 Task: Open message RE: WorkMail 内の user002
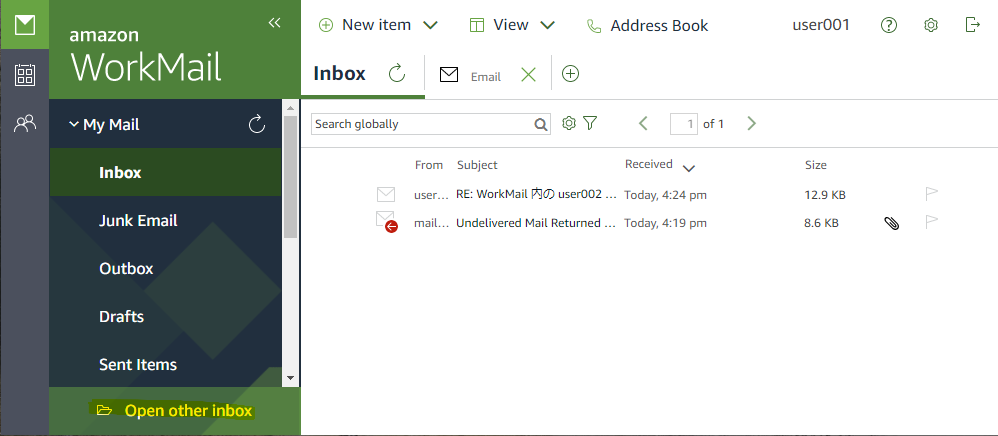click(536, 195)
